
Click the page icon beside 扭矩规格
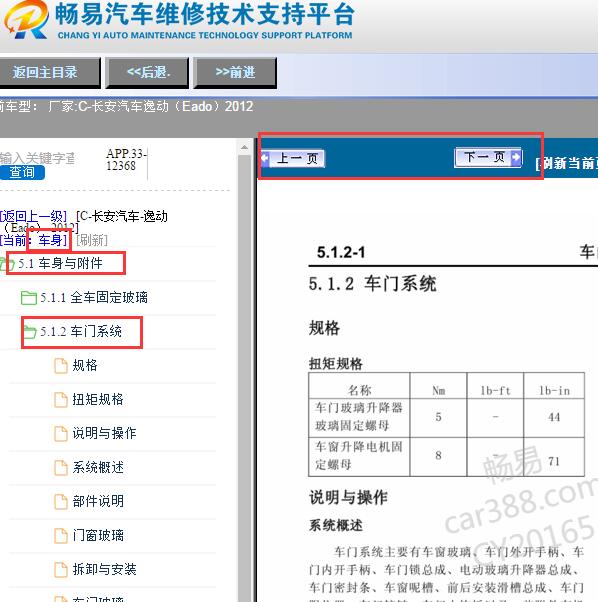click(x=61, y=400)
